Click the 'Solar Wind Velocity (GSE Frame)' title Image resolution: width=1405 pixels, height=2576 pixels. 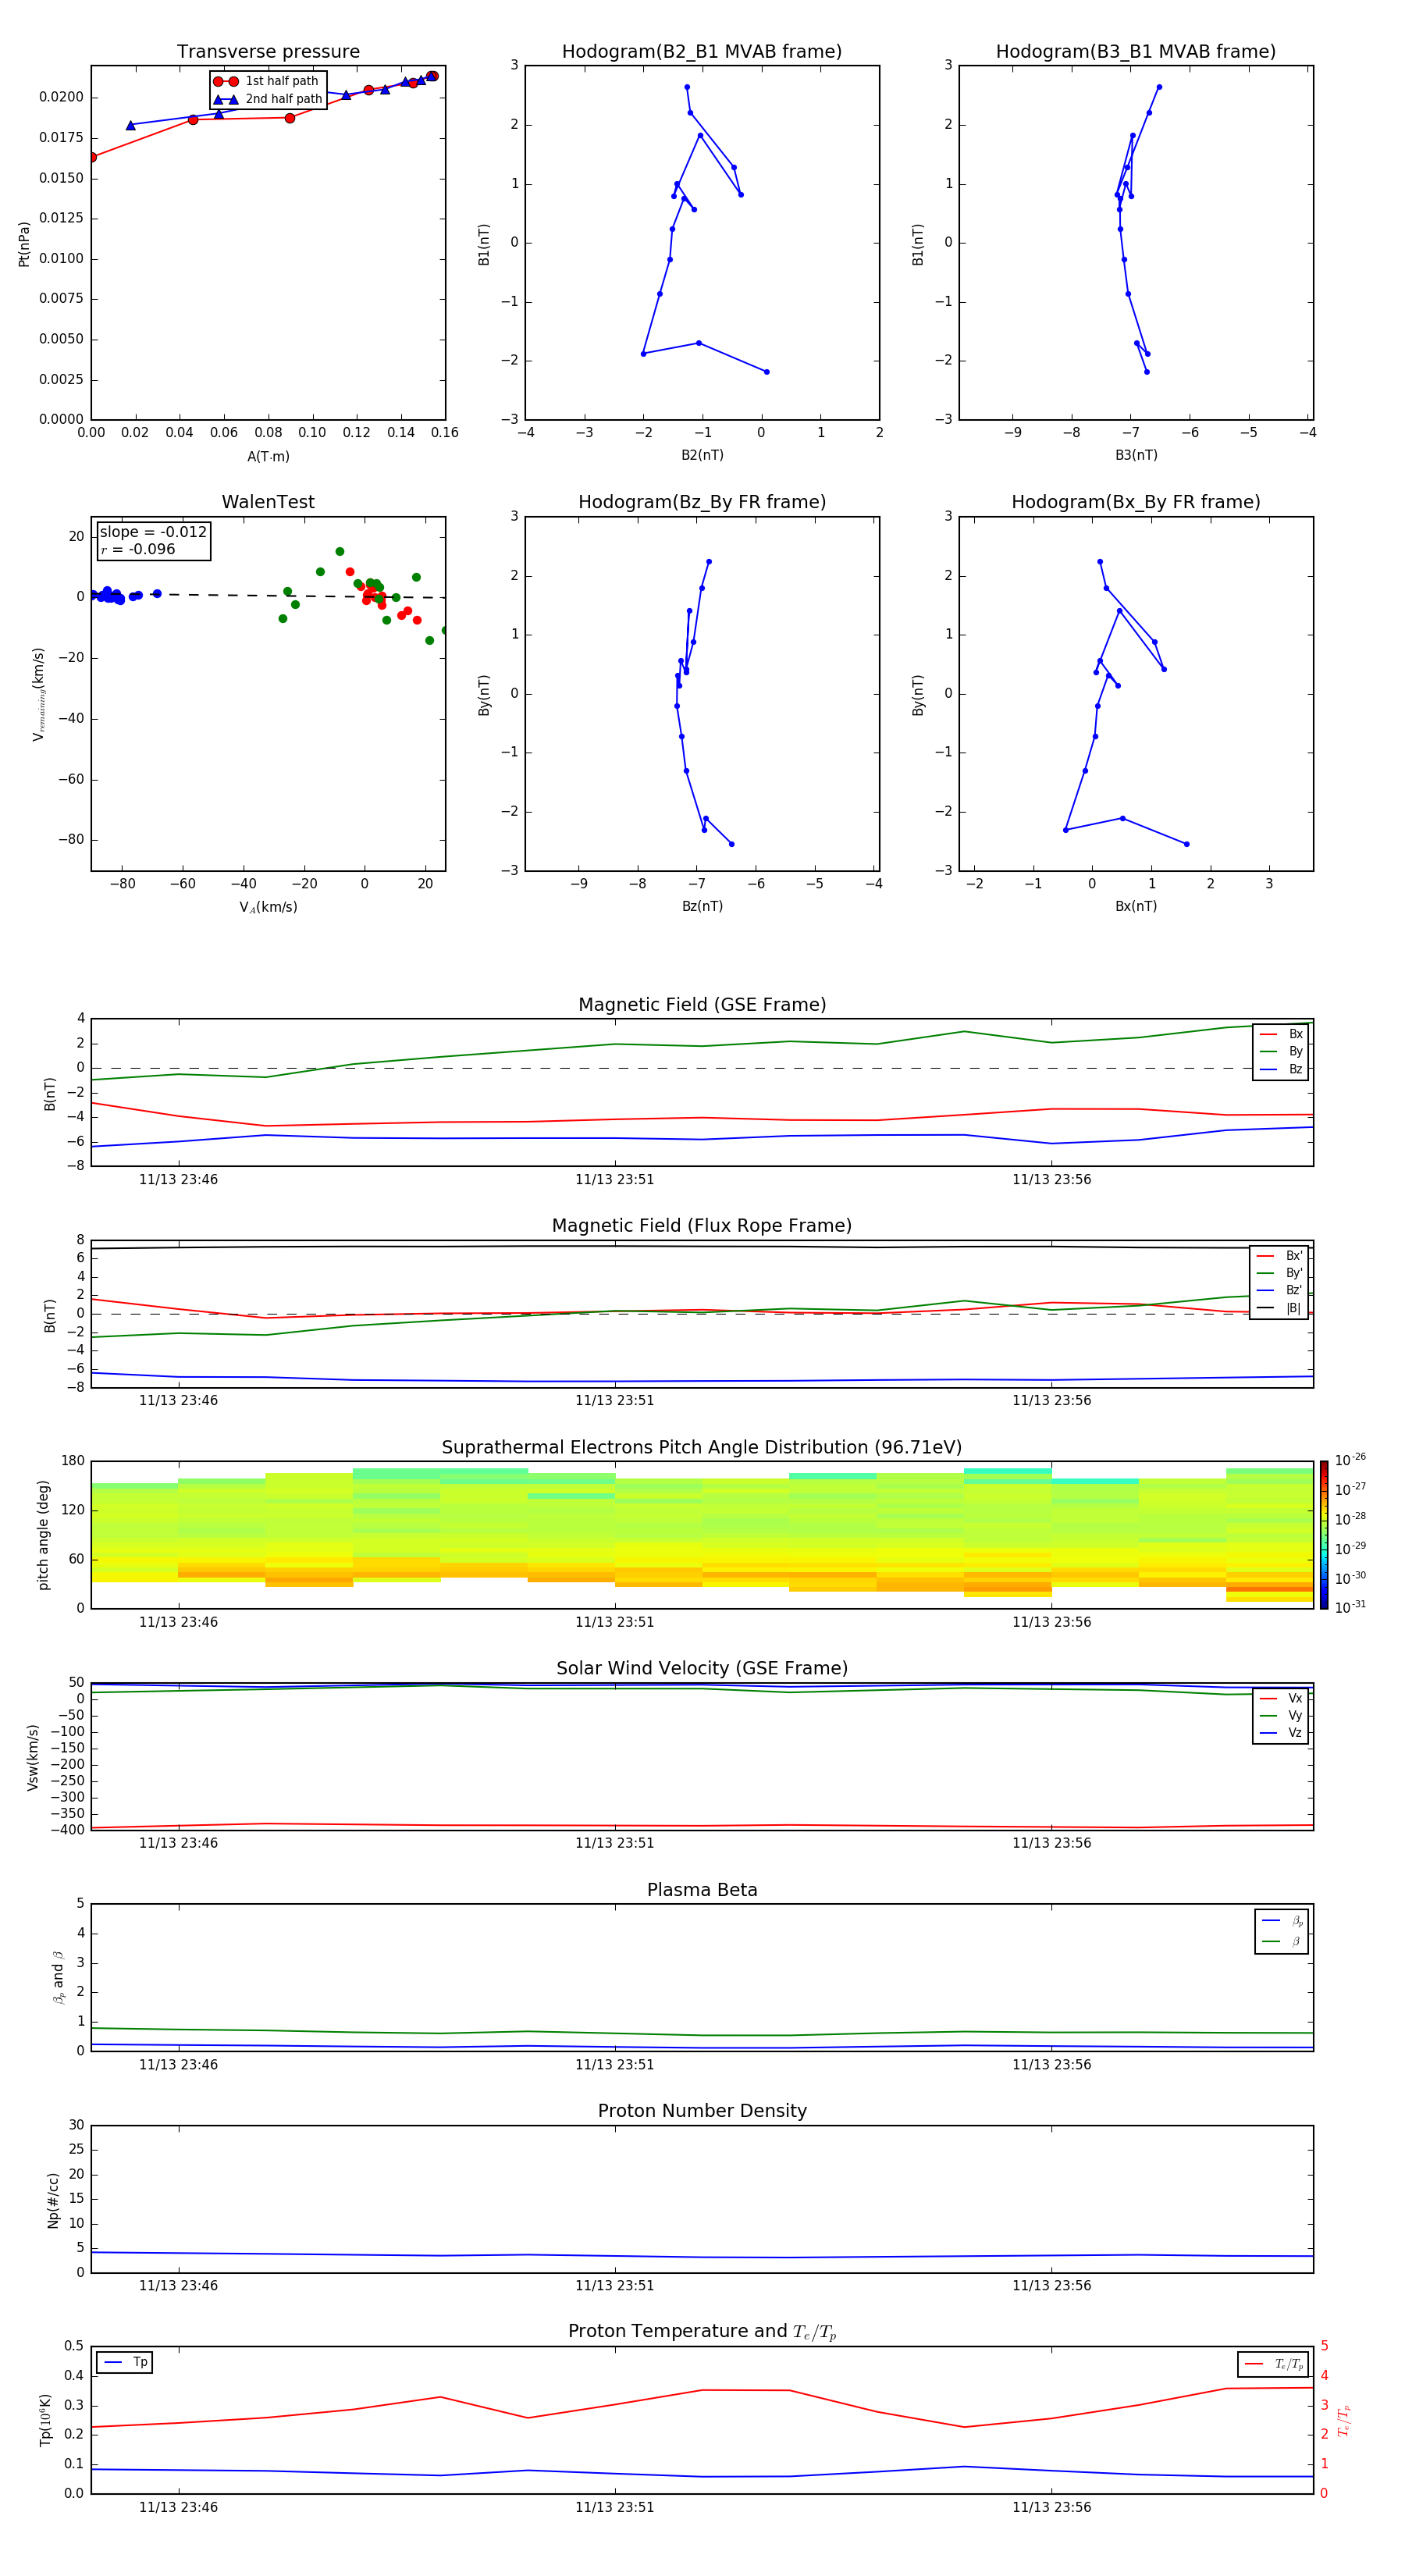(x=702, y=1668)
